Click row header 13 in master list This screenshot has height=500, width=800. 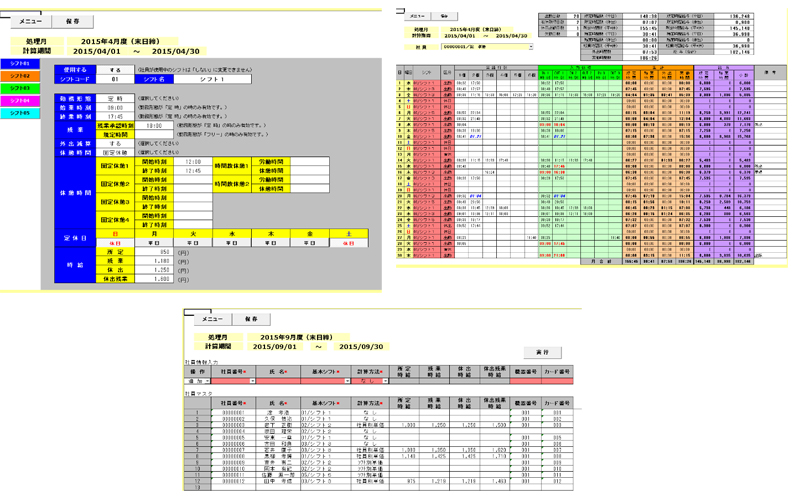[197, 487]
